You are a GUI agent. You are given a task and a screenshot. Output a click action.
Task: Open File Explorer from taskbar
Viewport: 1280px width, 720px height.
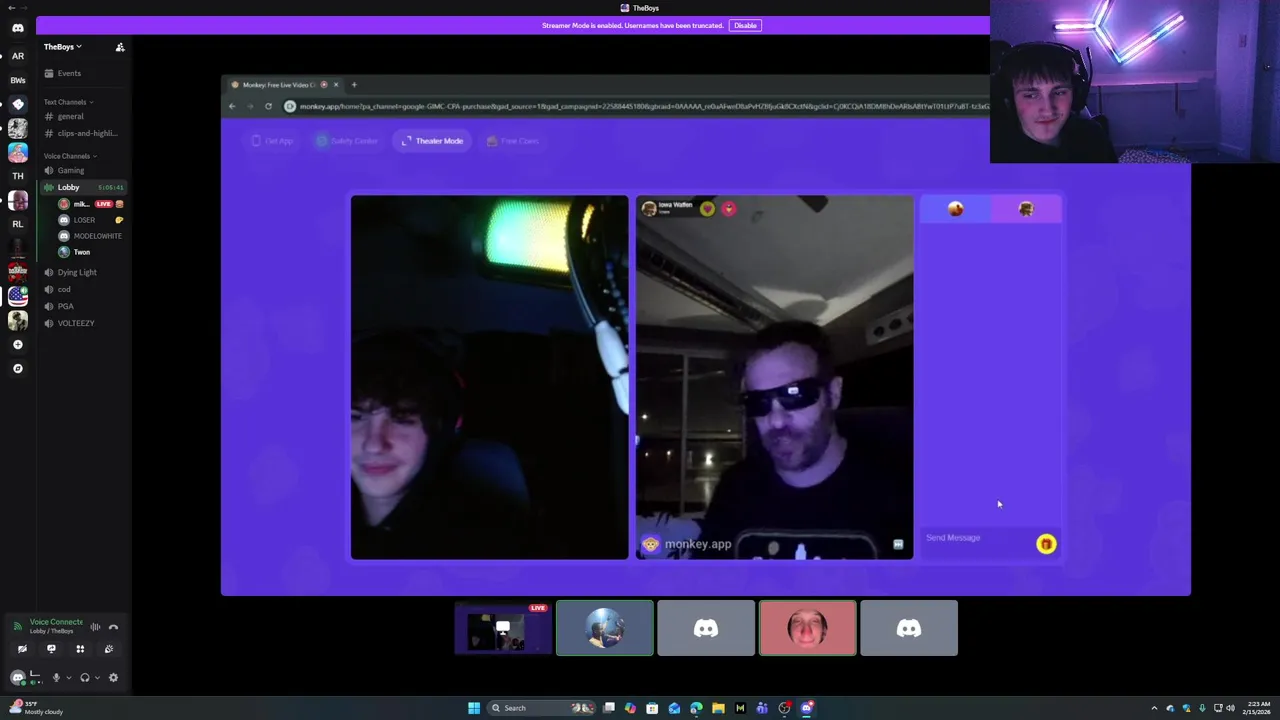tap(718, 708)
